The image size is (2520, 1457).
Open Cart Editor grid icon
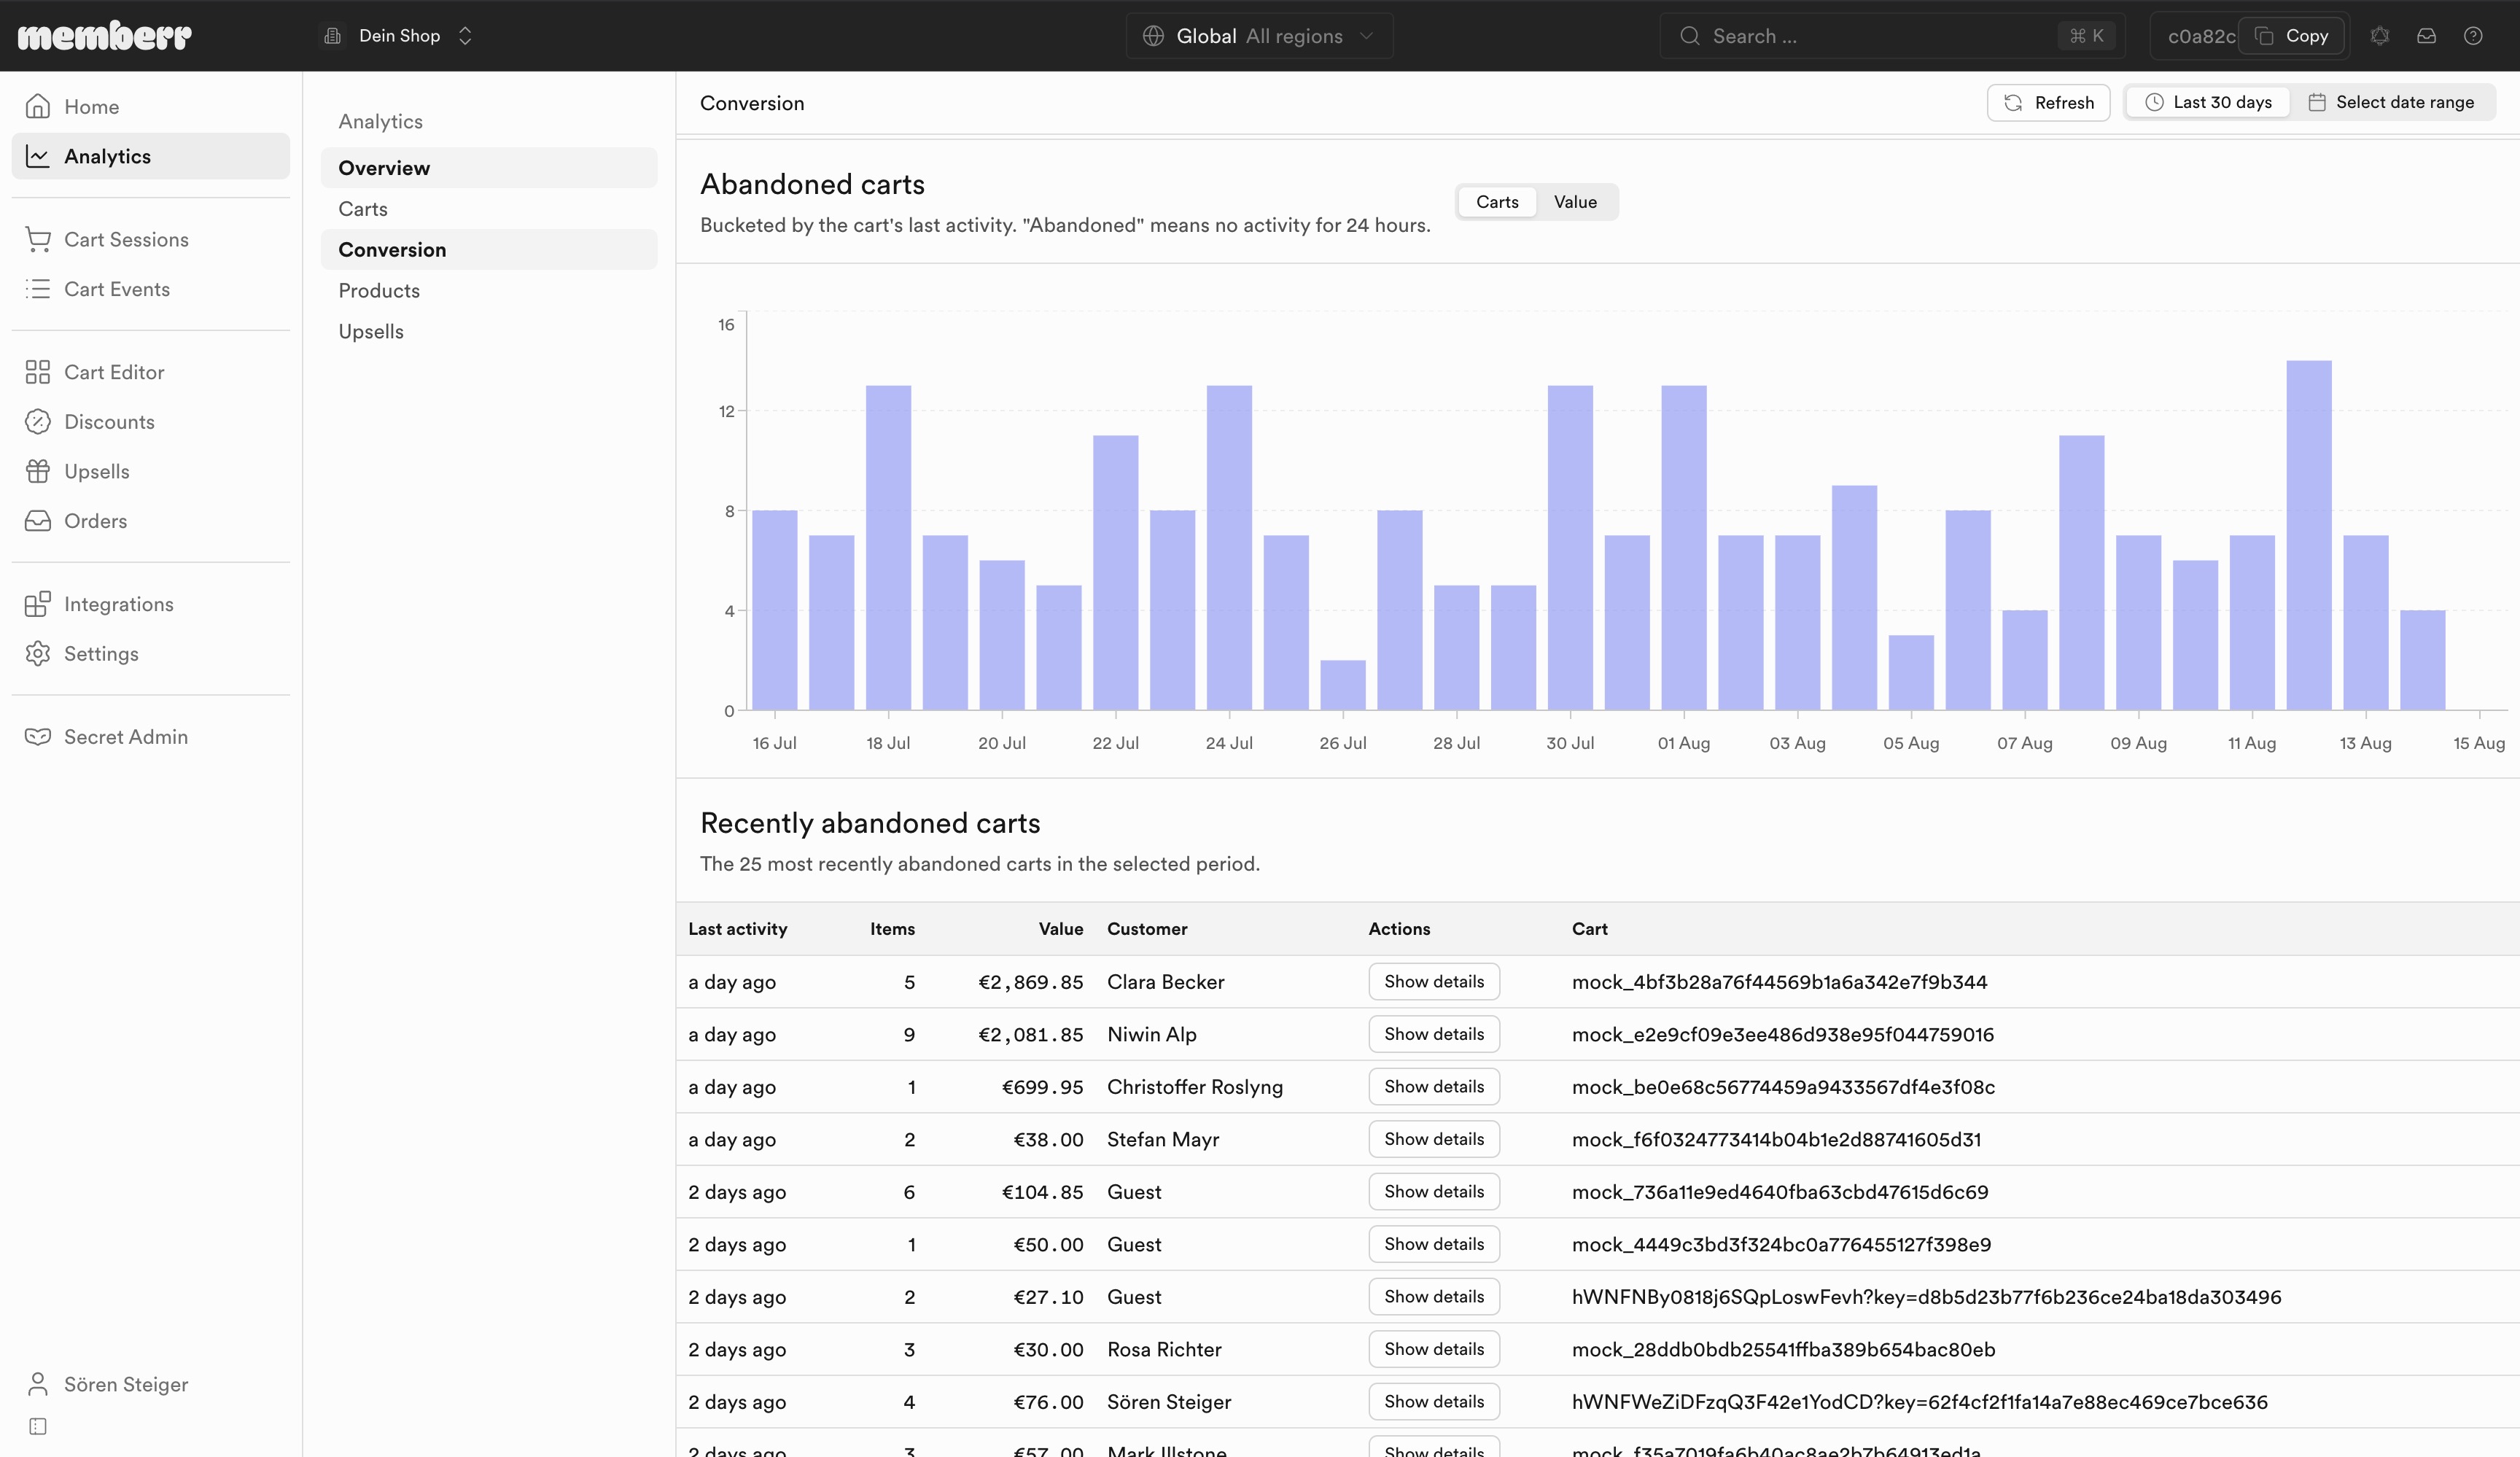[38, 372]
